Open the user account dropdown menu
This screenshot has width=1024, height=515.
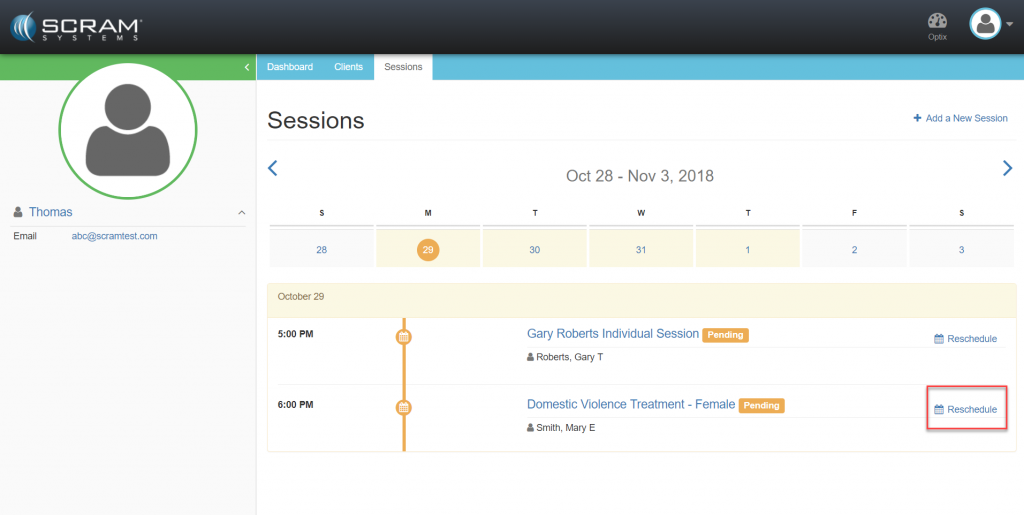pyautogui.click(x=990, y=25)
